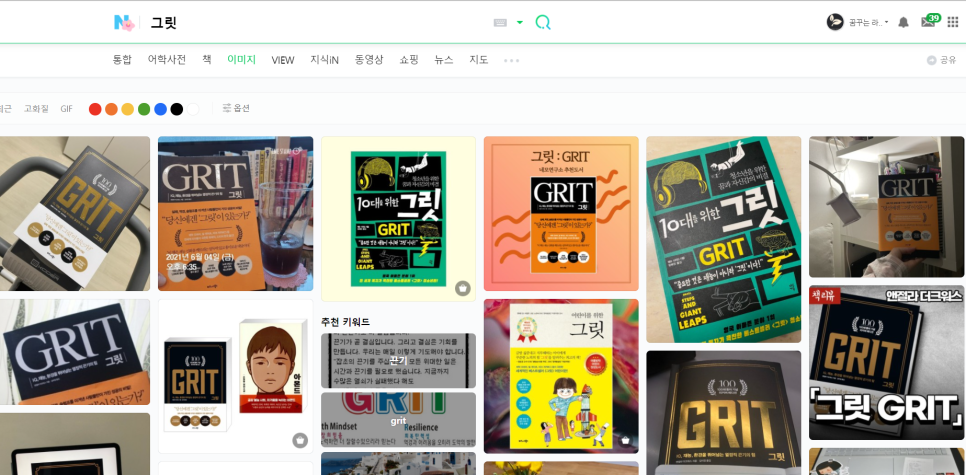This screenshot has height=475, width=966.
Task: Open the gold GRIT cover on dark background
Action: coord(724,413)
